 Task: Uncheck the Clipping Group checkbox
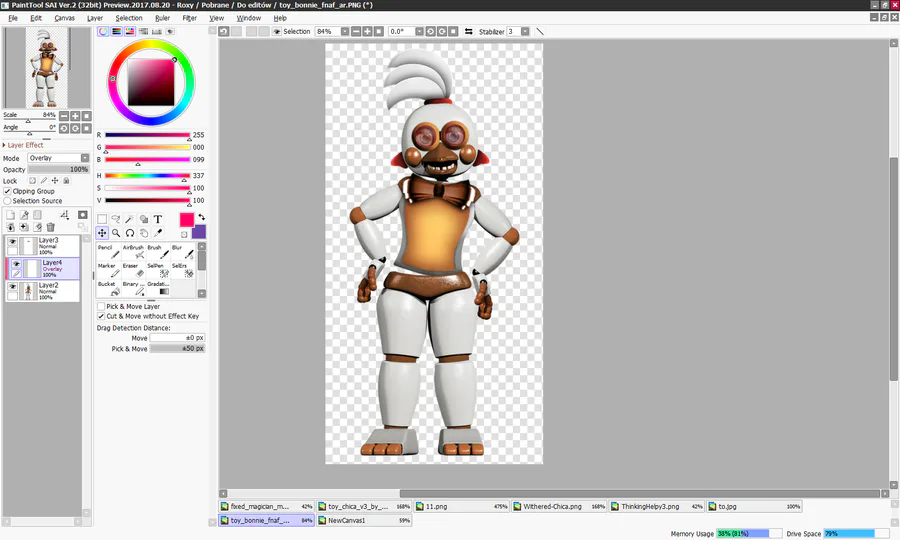click(7, 191)
